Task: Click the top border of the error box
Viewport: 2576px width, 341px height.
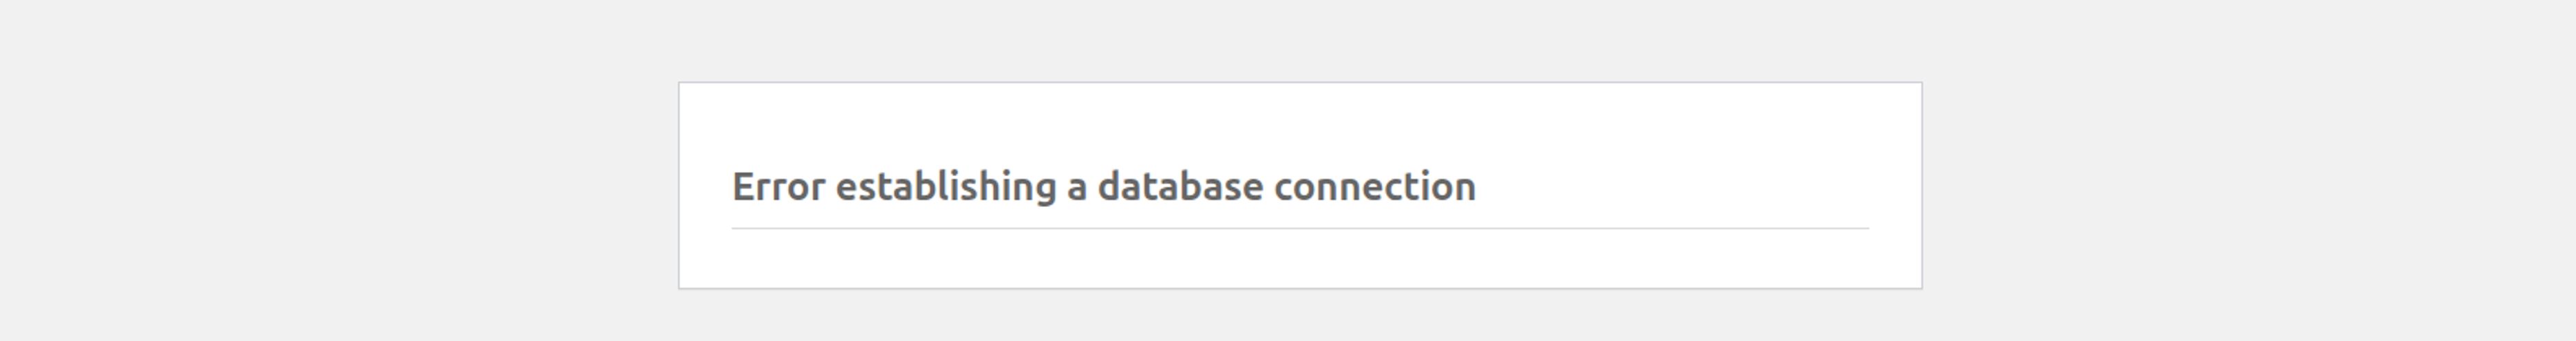Action: tap(1300, 83)
